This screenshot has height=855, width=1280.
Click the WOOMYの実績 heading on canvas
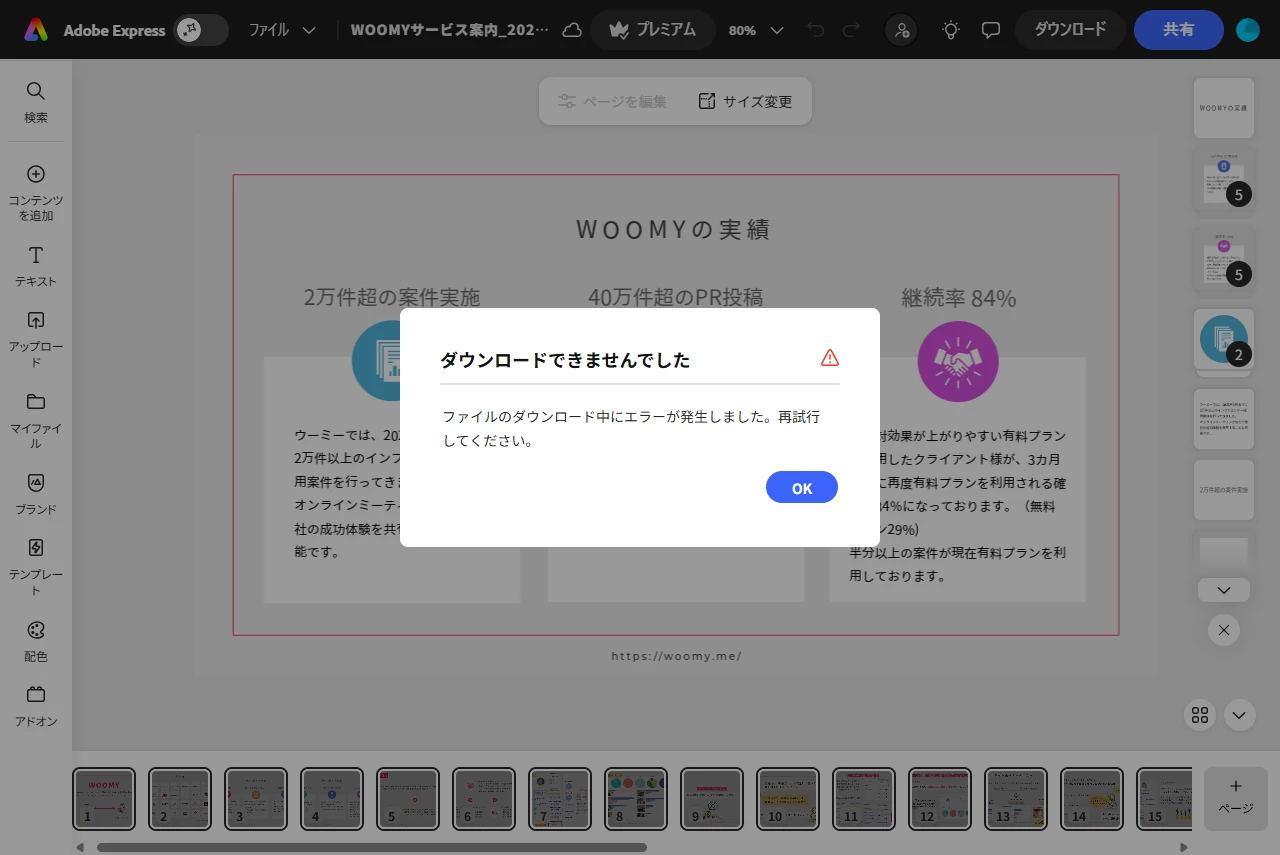(673, 230)
